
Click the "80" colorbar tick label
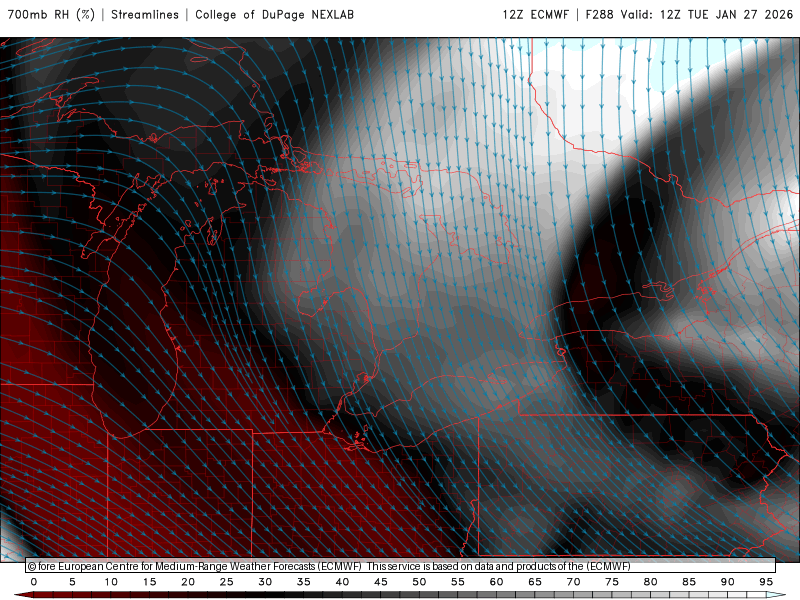(651, 582)
